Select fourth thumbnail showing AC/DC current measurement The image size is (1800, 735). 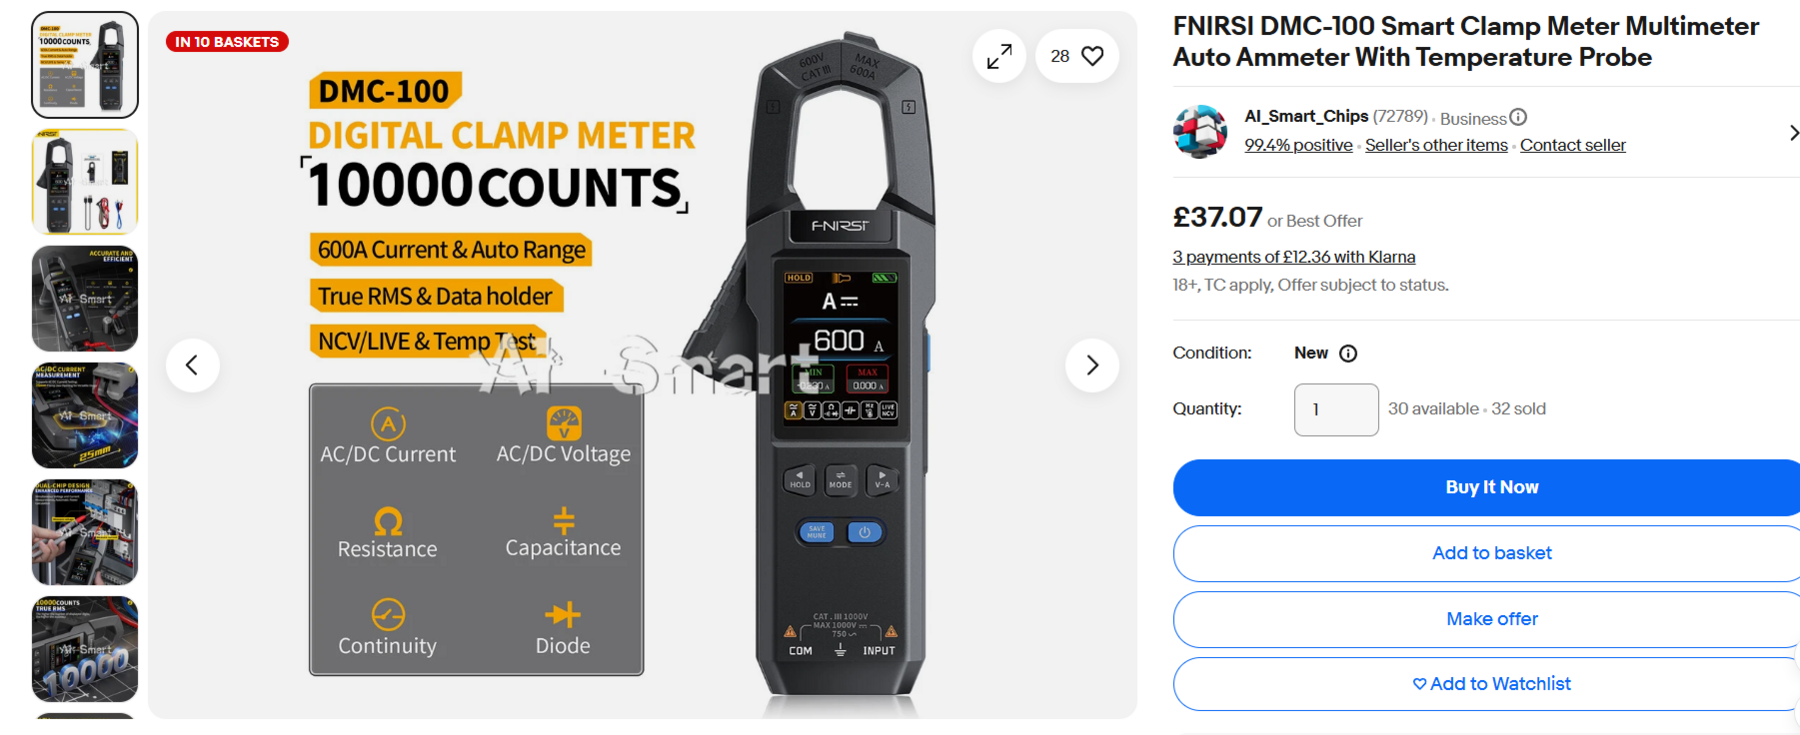(85, 416)
